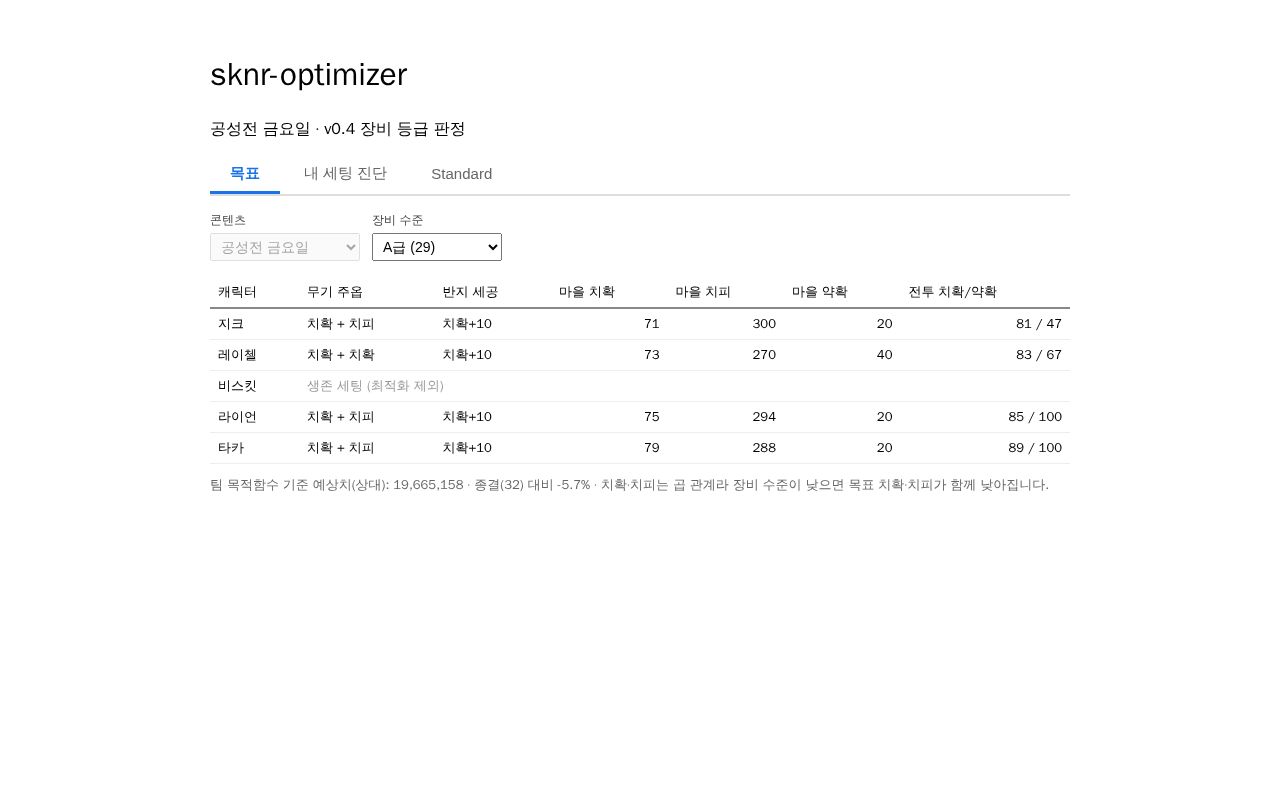
Task: Click 레이첼's 마을 약확 value 40
Action: (x=885, y=355)
